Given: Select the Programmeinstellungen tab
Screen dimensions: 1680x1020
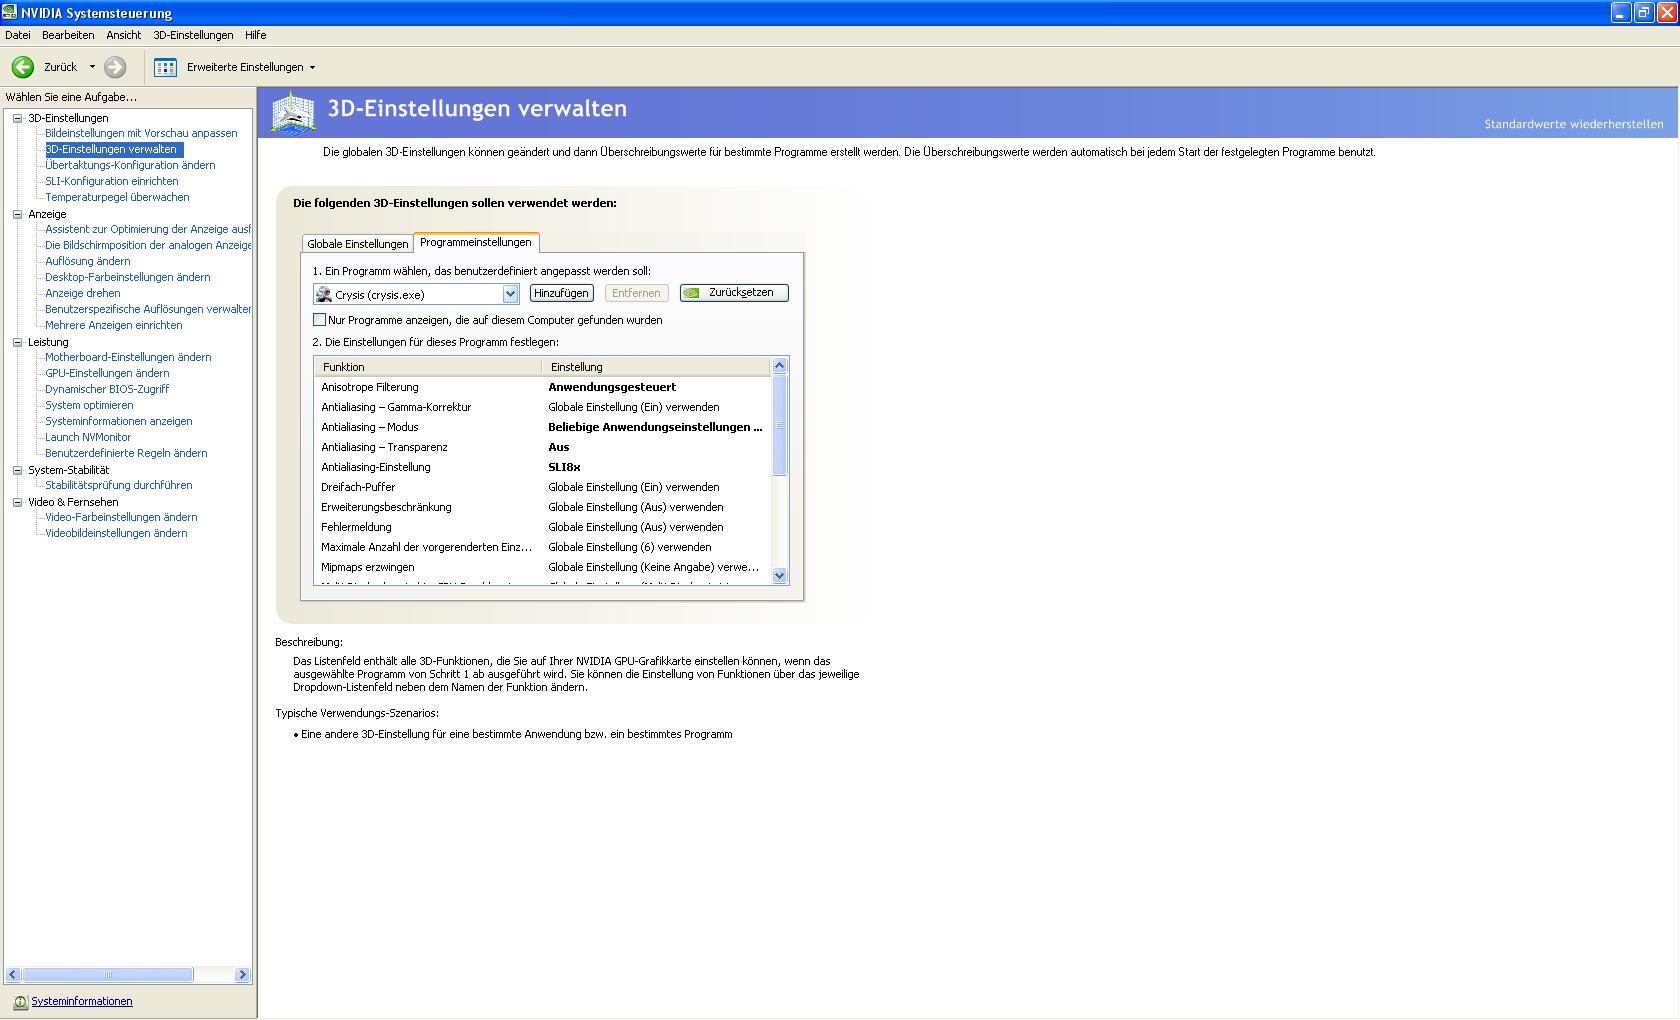Looking at the screenshot, I should pos(476,242).
